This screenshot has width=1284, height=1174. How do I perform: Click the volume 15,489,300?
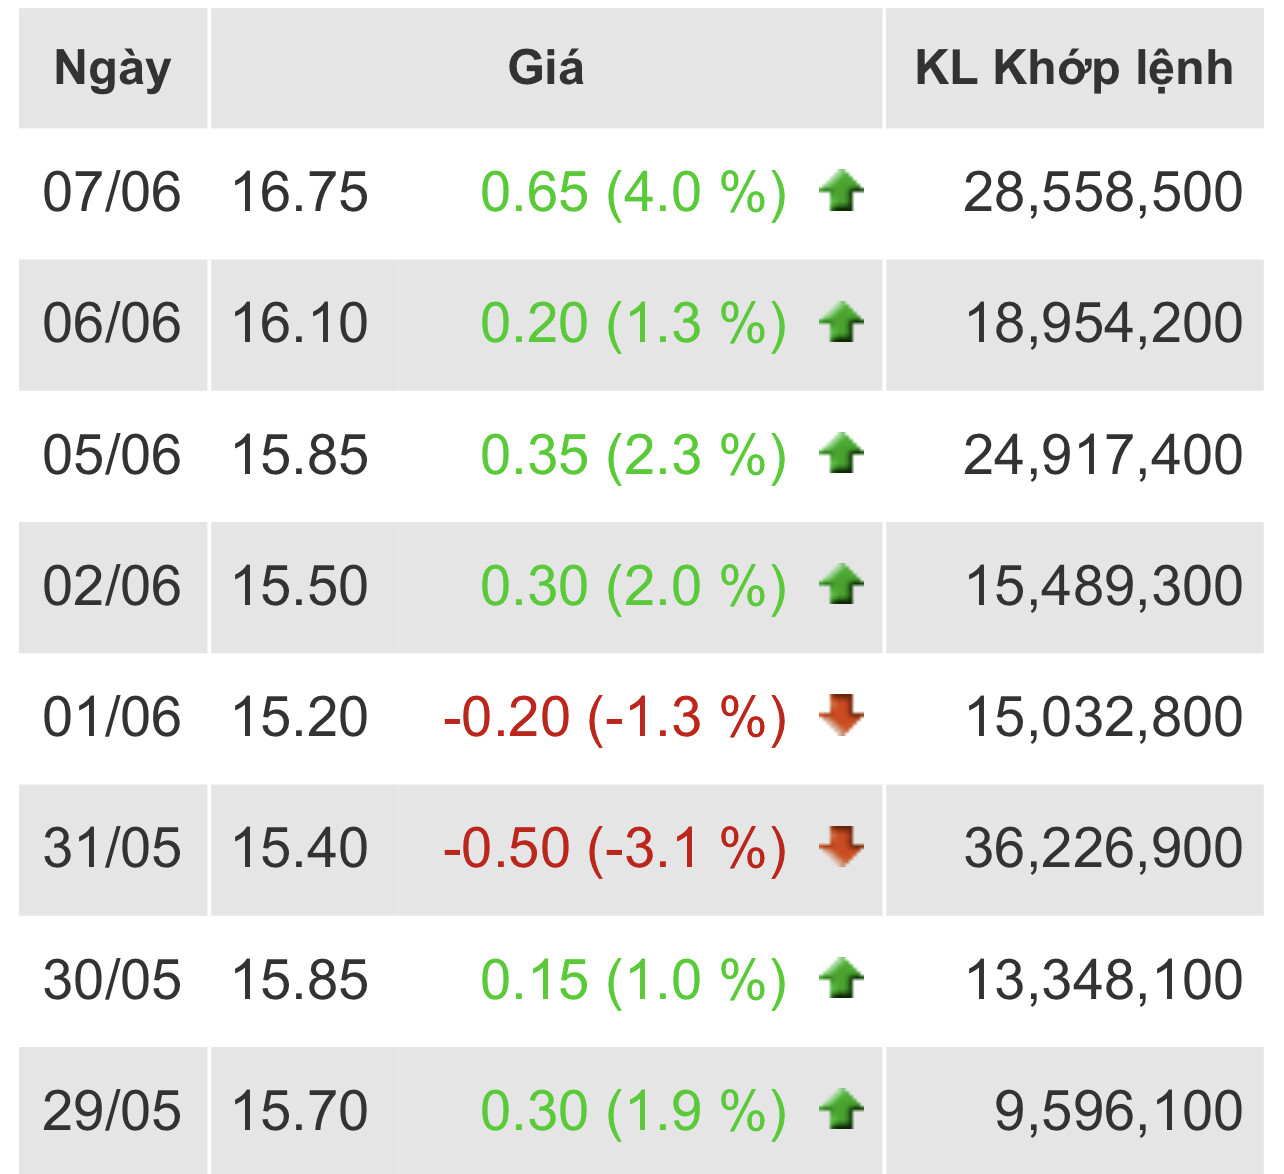[x=1104, y=586]
